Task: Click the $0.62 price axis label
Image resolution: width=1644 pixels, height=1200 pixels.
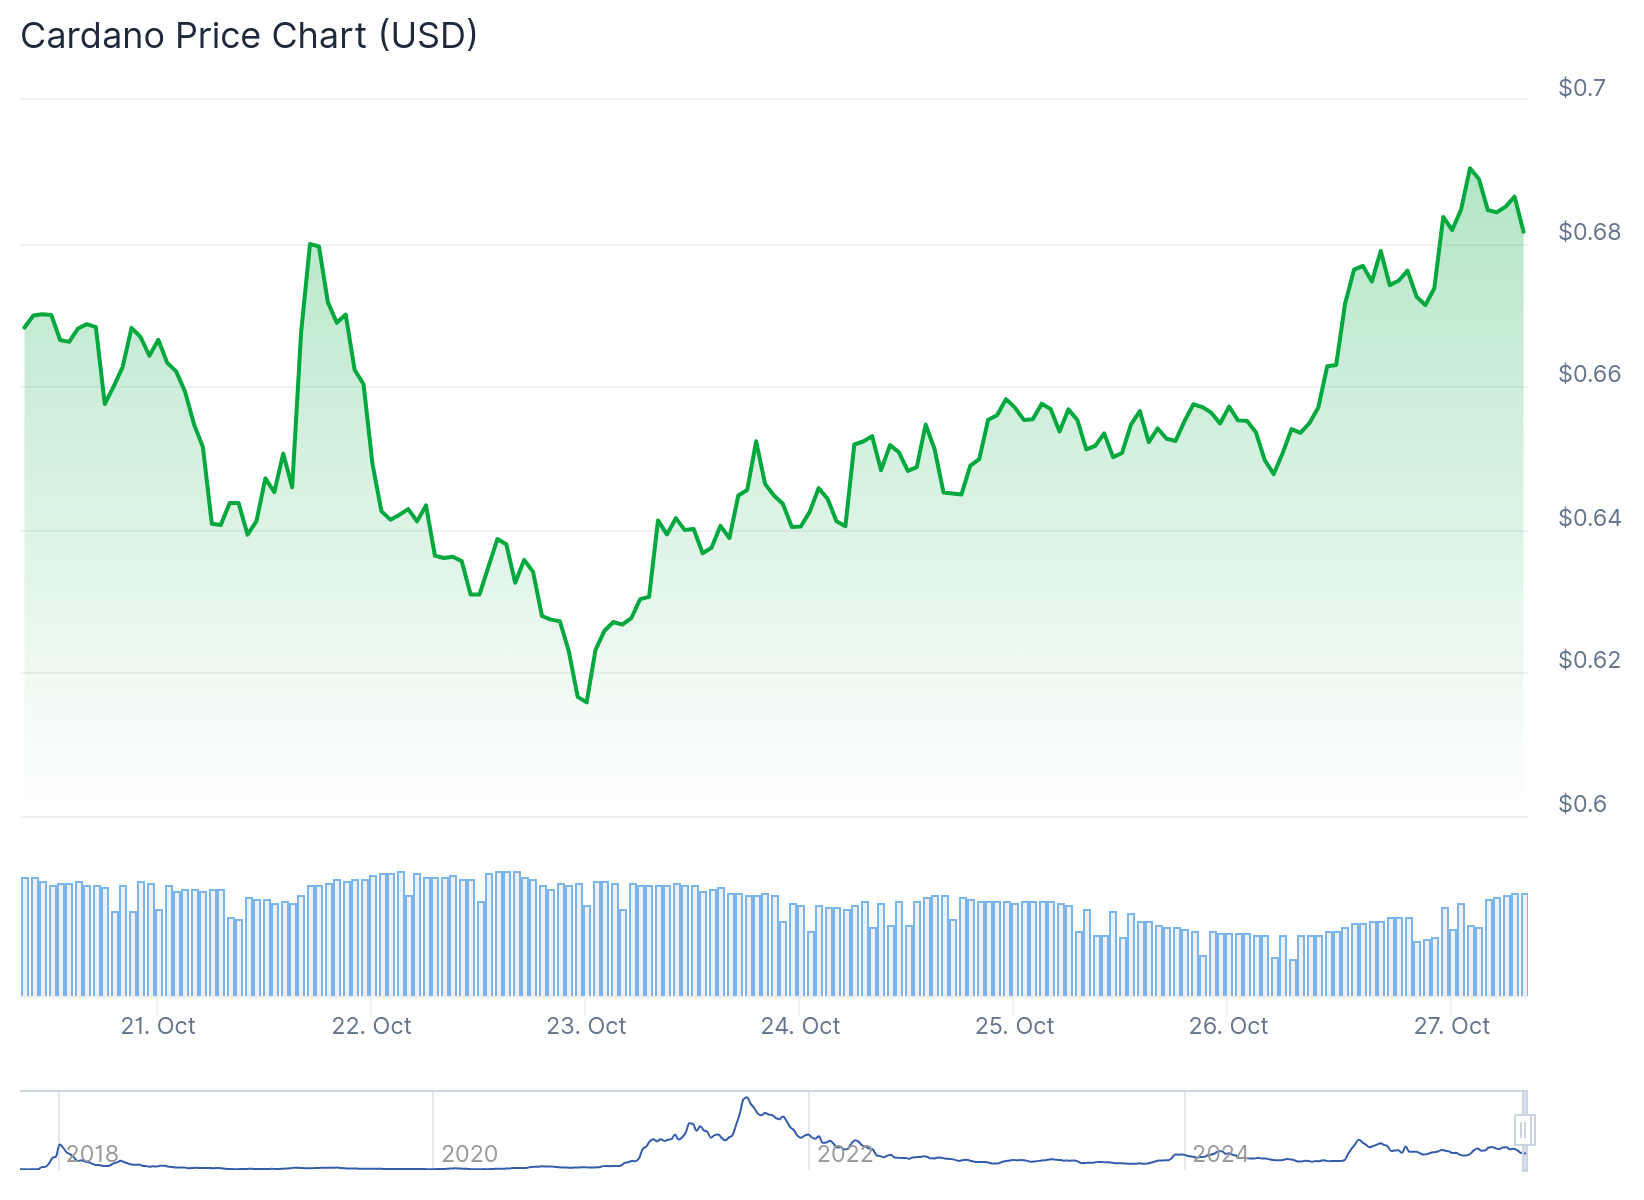Action: point(1589,660)
